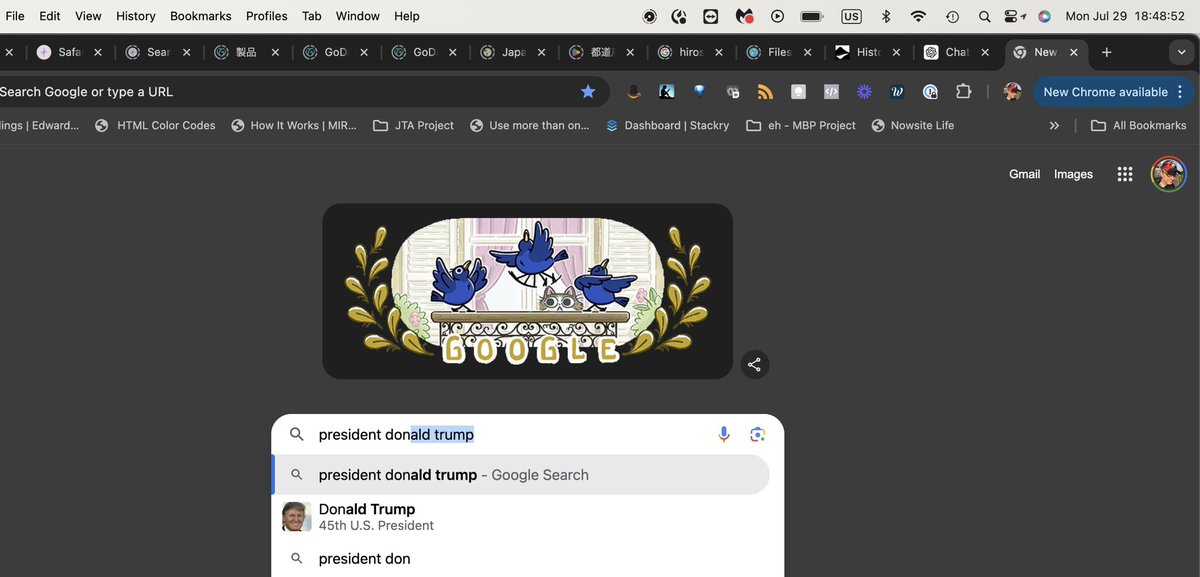
Task: Open the Dashboard | Stackry bookmark
Action: pyautogui.click(x=667, y=125)
